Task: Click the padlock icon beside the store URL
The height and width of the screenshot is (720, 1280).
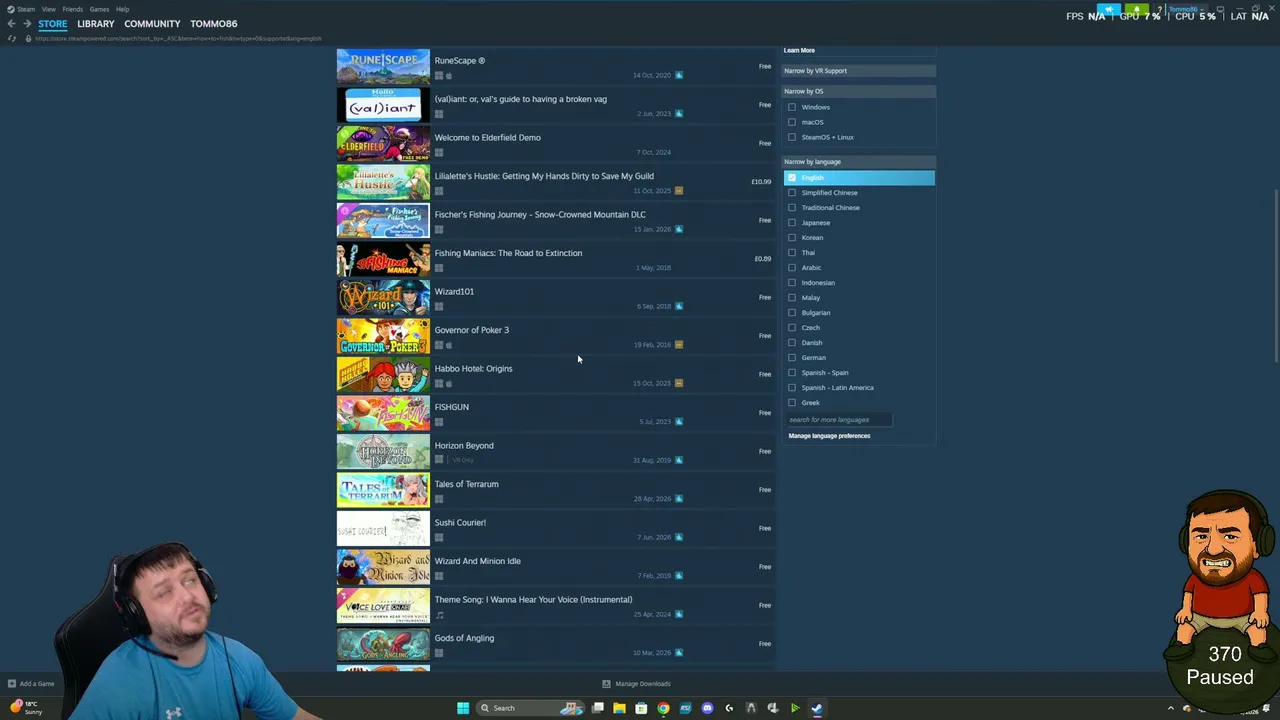Action: pyautogui.click(x=28, y=38)
